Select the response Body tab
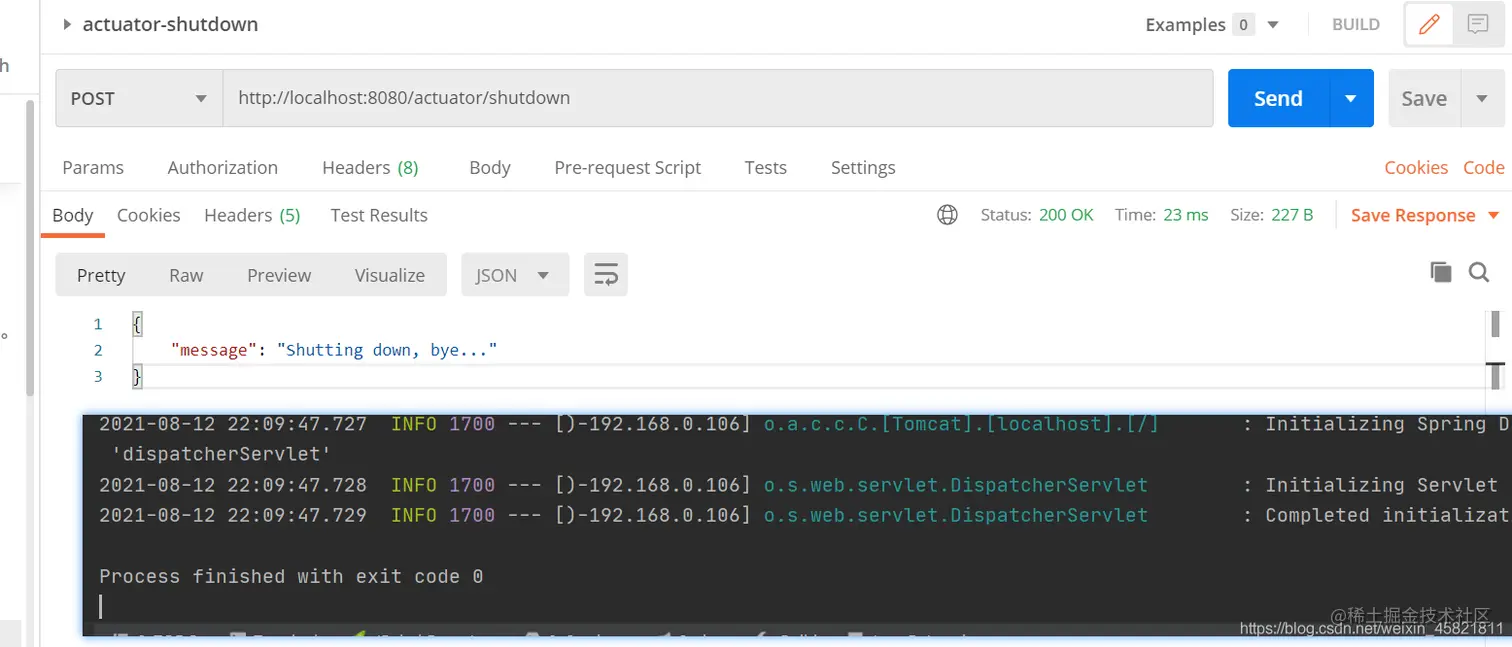Image resolution: width=1512 pixels, height=647 pixels. [72, 215]
